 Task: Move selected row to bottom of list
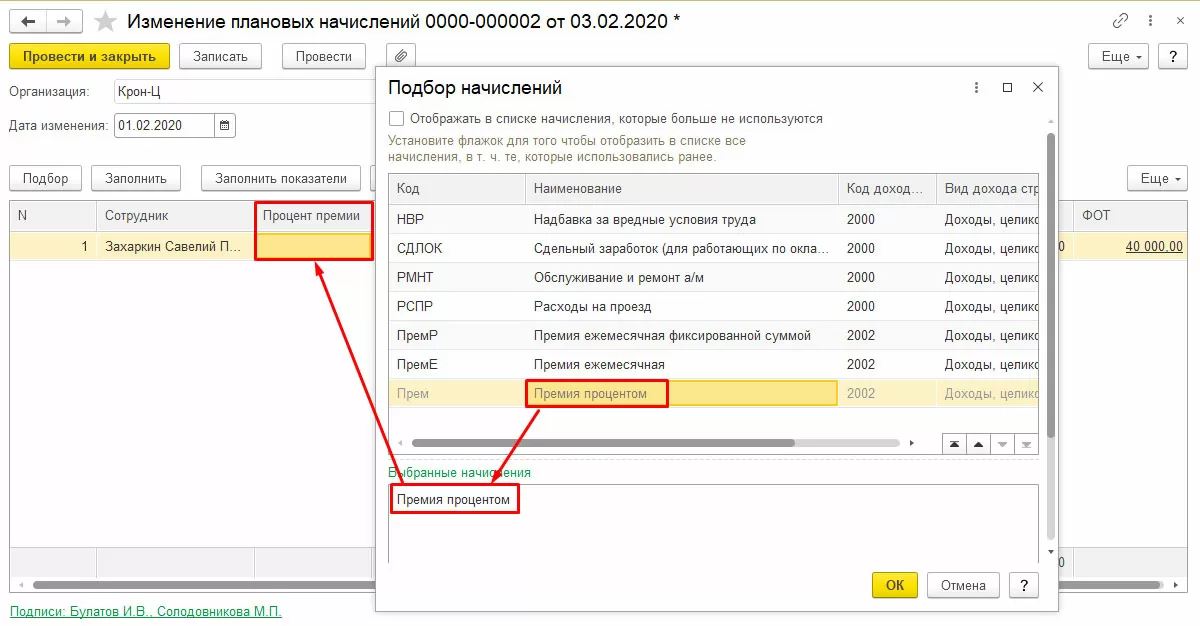click(x=1026, y=443)
